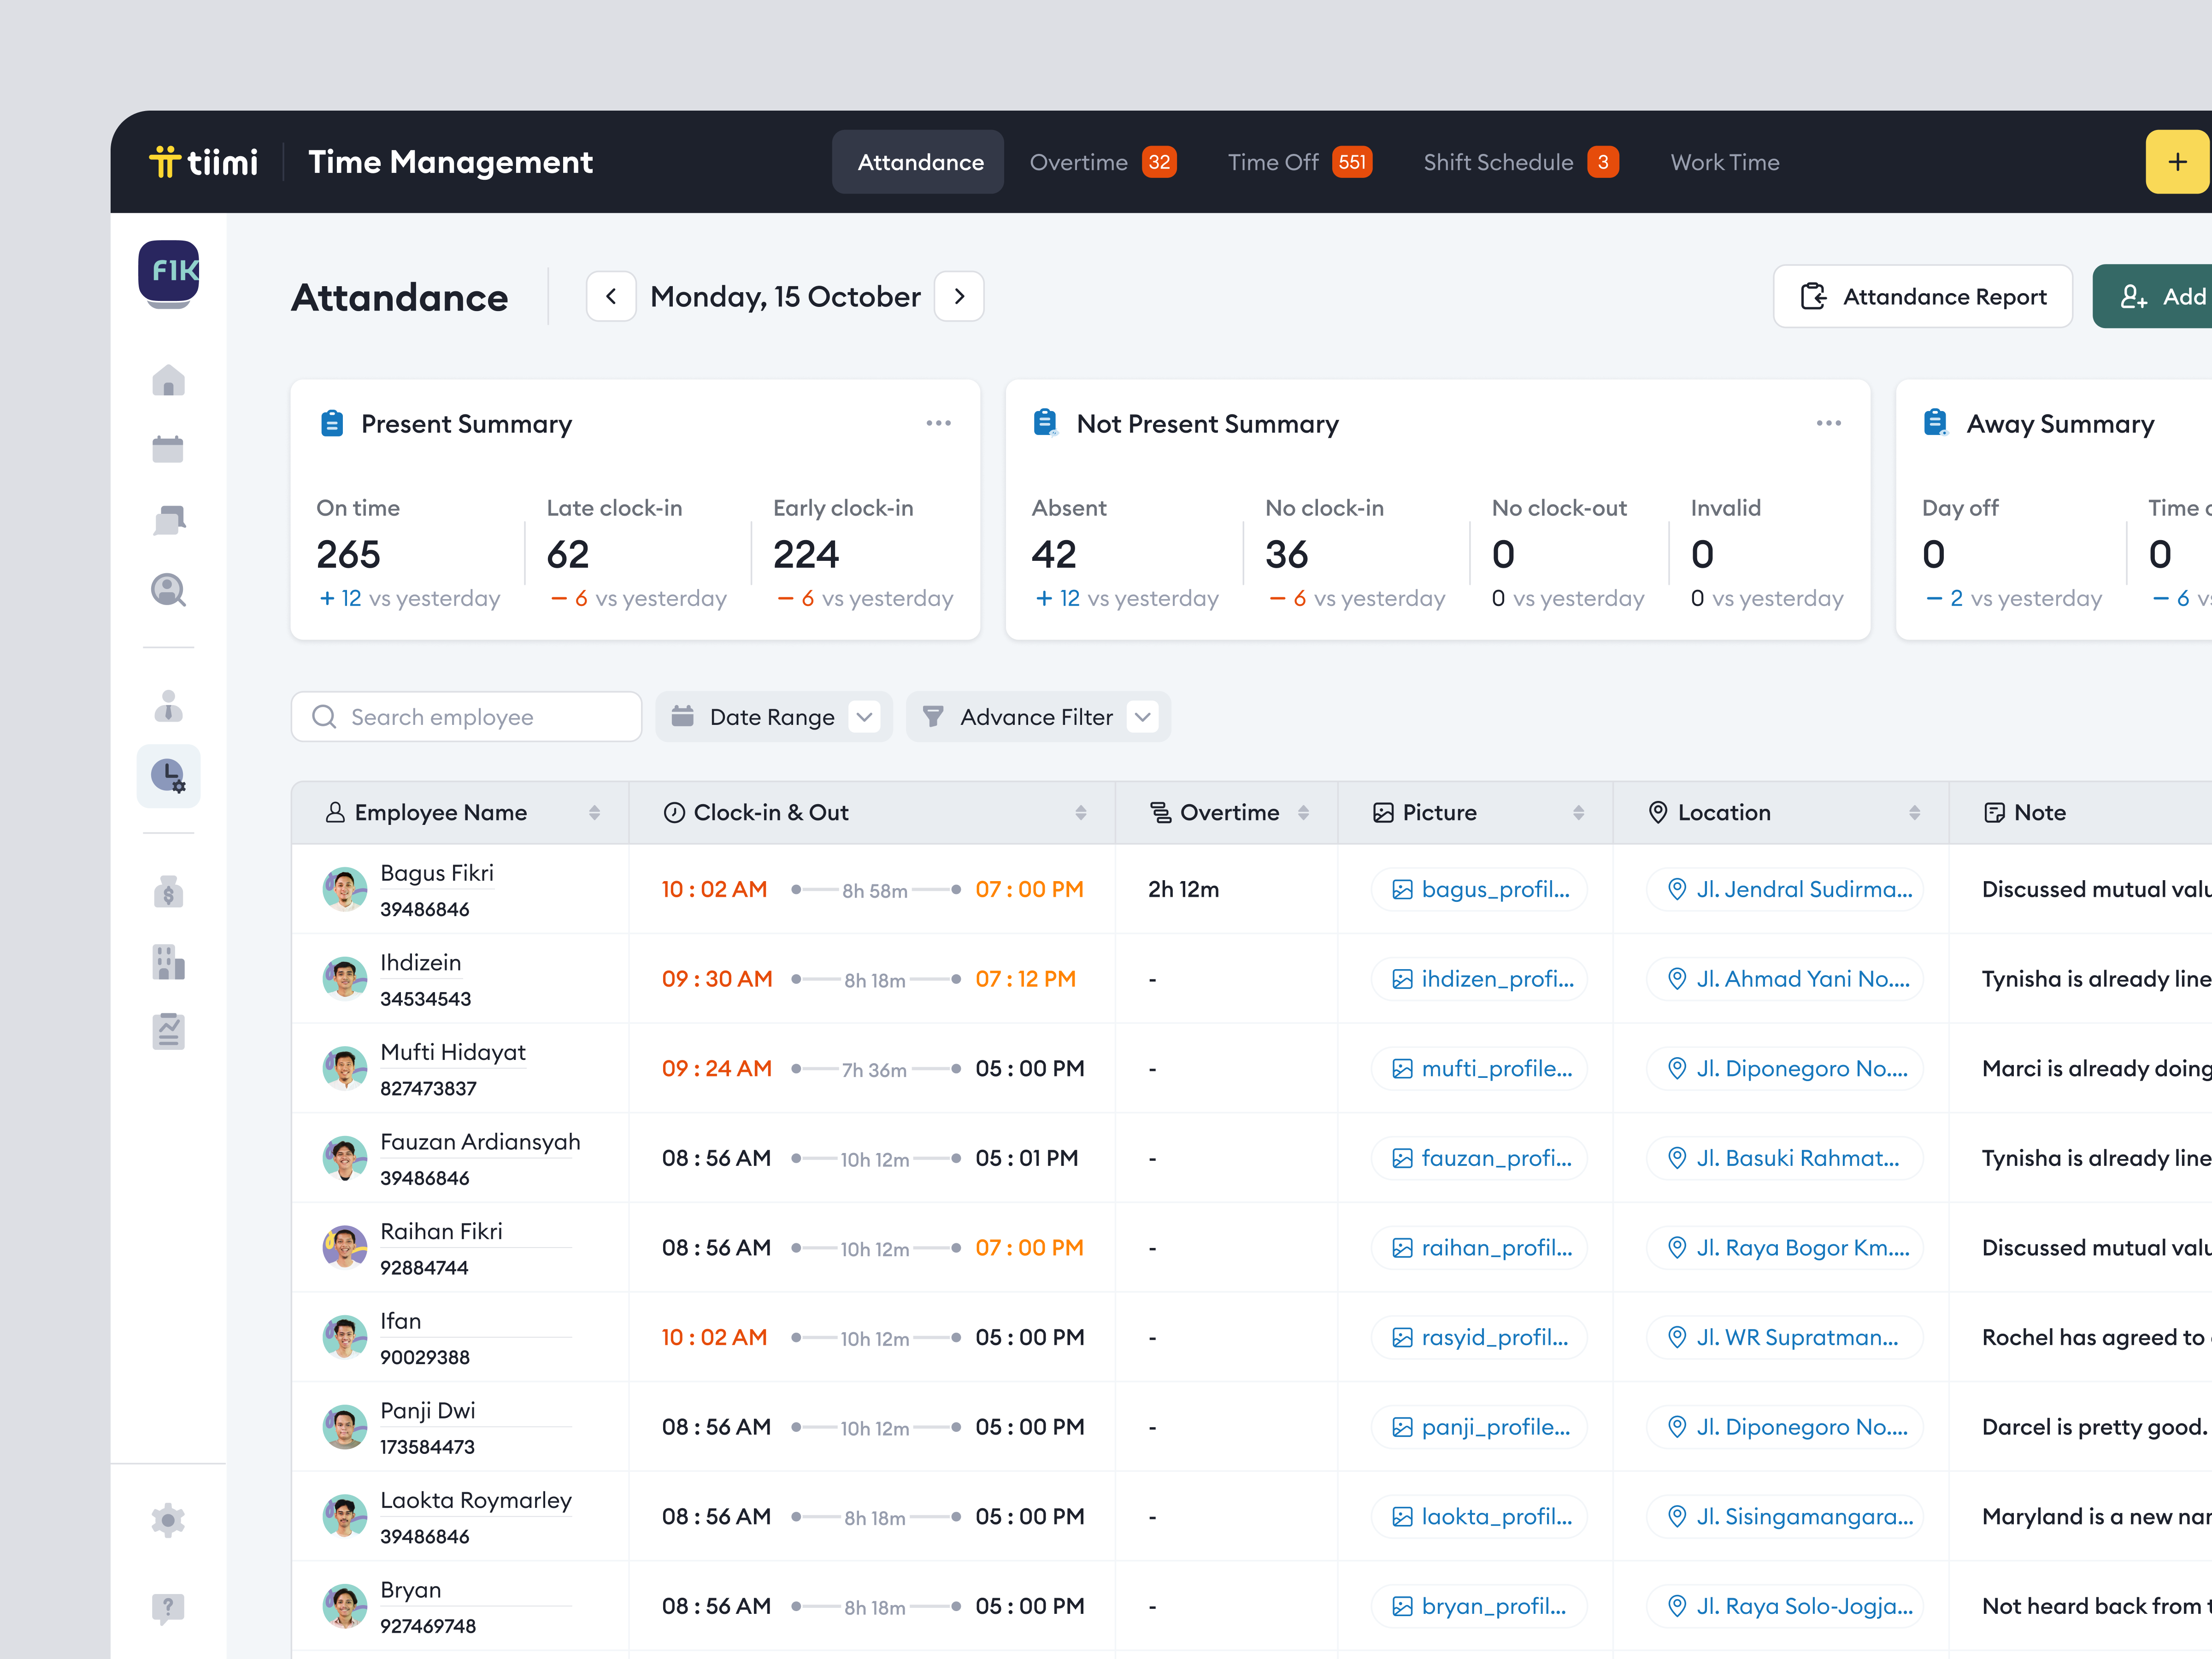2212x1659 pixels.
Task: Toggle sorting on the Employee Name column
Action: pos(595,812)
